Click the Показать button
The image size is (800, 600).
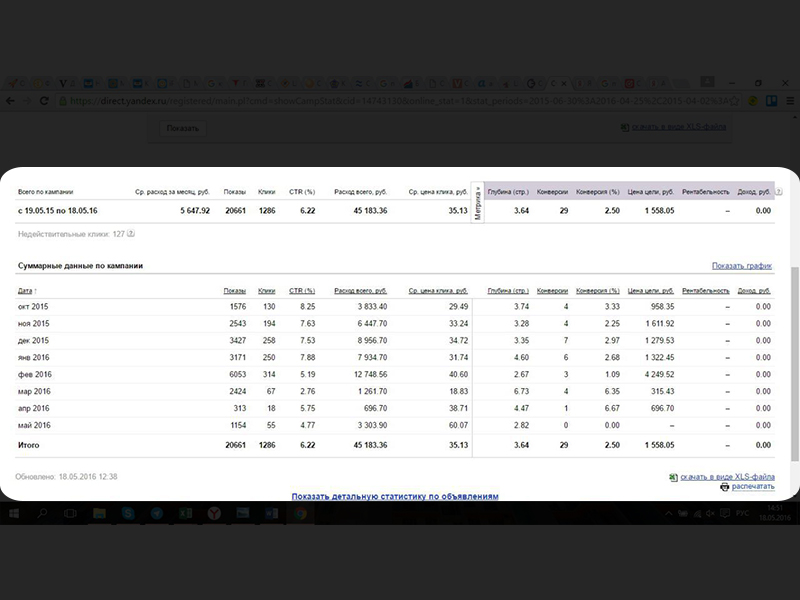point(183,128)
